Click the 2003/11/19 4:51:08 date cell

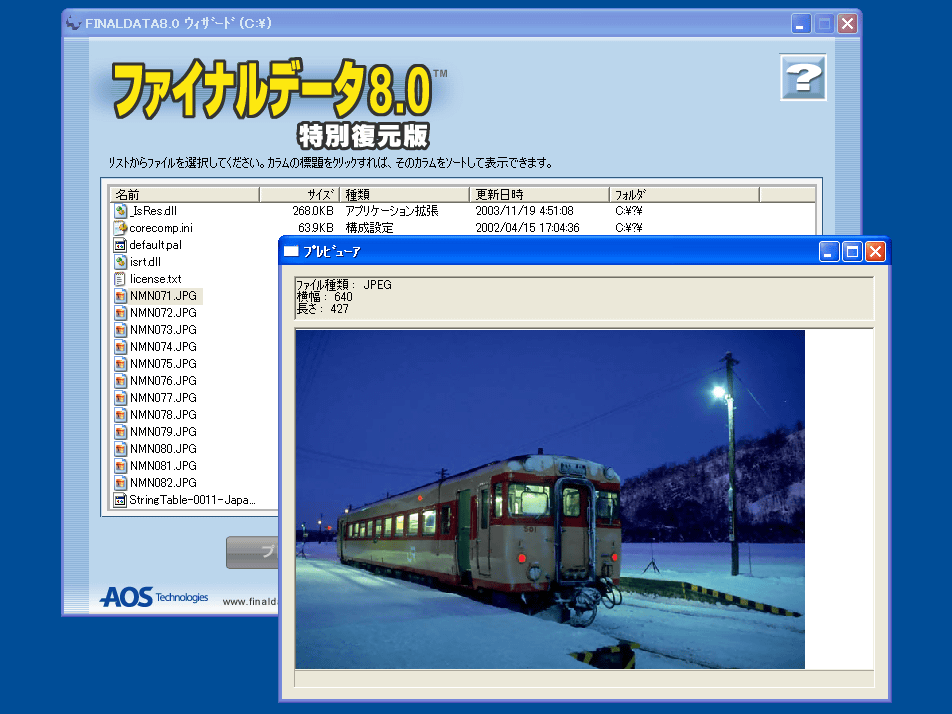point(524,211)
